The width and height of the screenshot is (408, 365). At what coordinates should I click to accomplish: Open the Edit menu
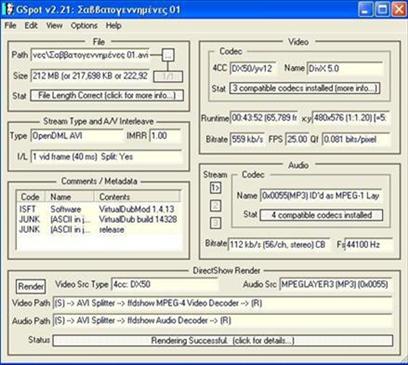pyautogui.click(x=31, y=26)
